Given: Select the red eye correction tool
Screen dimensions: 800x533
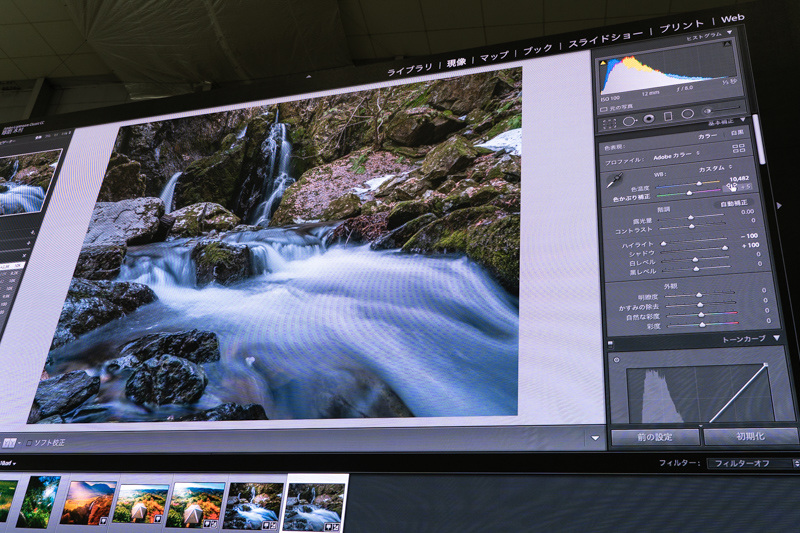Looking at the screenshot, I should click(648, 118).
